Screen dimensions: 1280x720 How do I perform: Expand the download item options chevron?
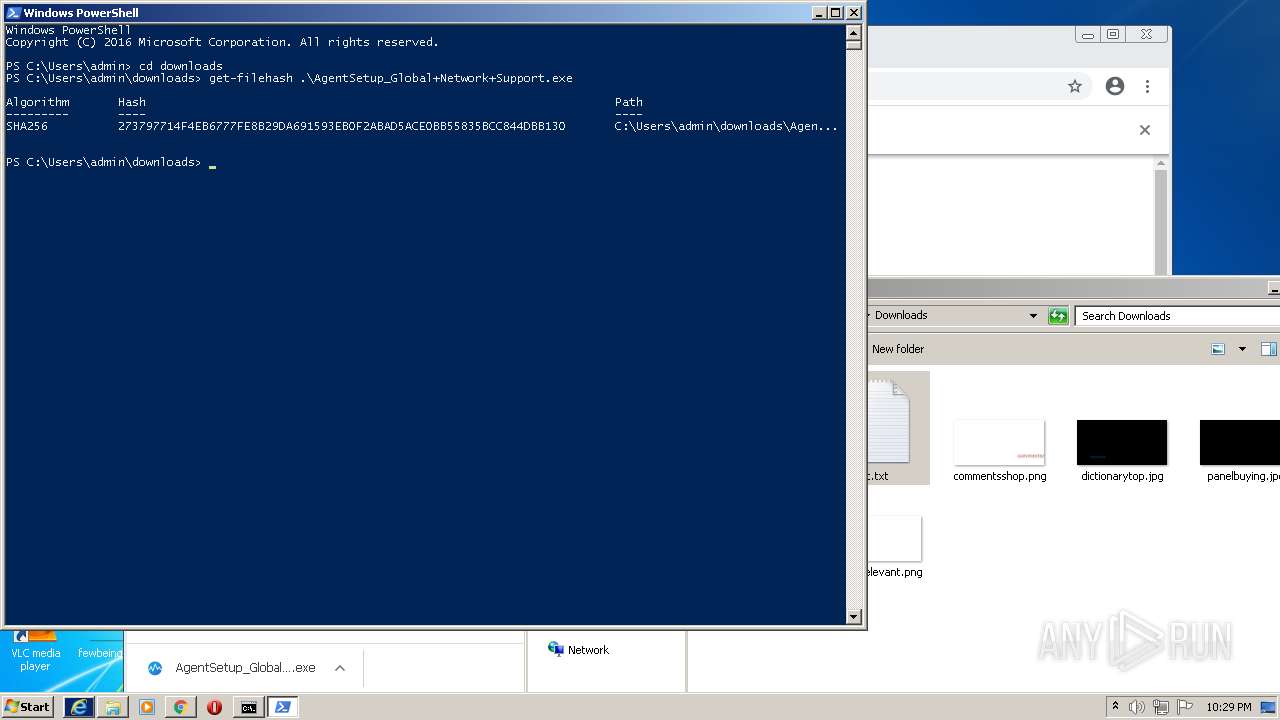(340, 668)
